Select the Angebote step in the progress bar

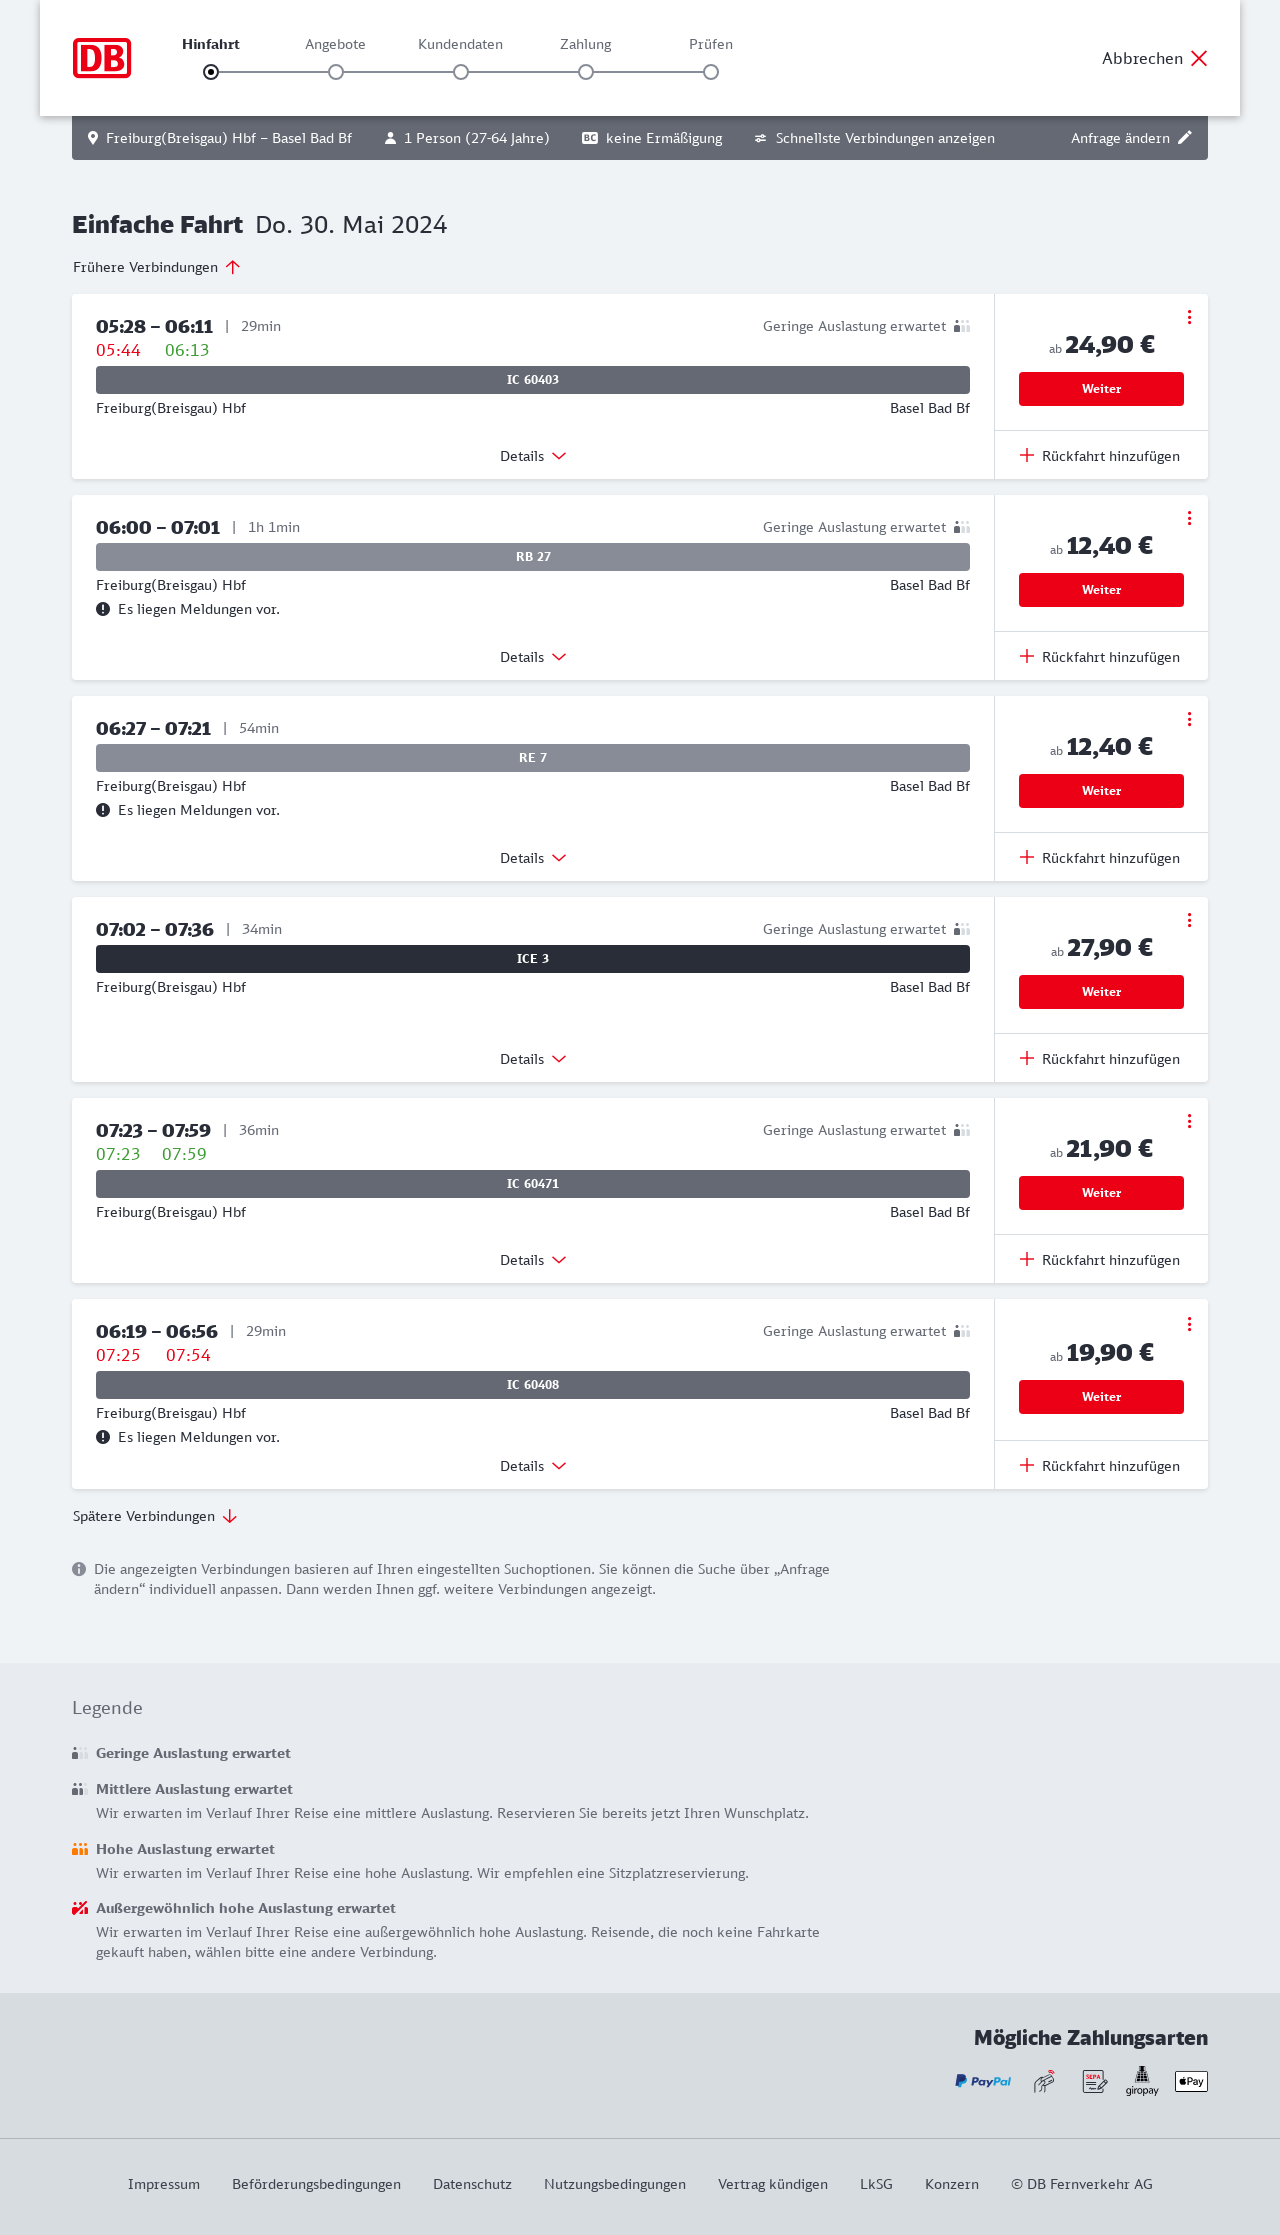(336, 72)
